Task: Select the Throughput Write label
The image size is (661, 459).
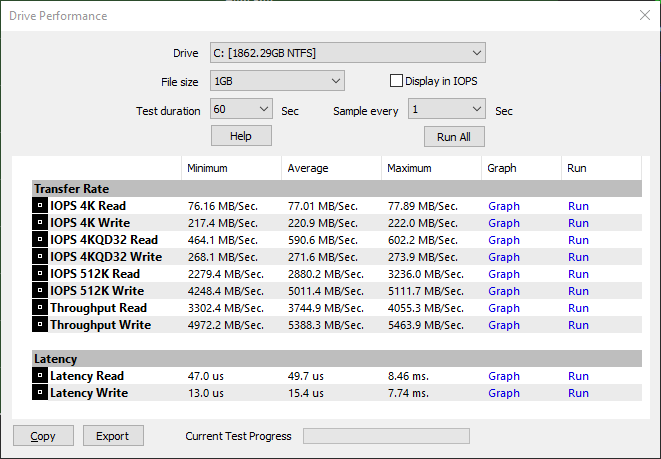Action: point(100,325)
